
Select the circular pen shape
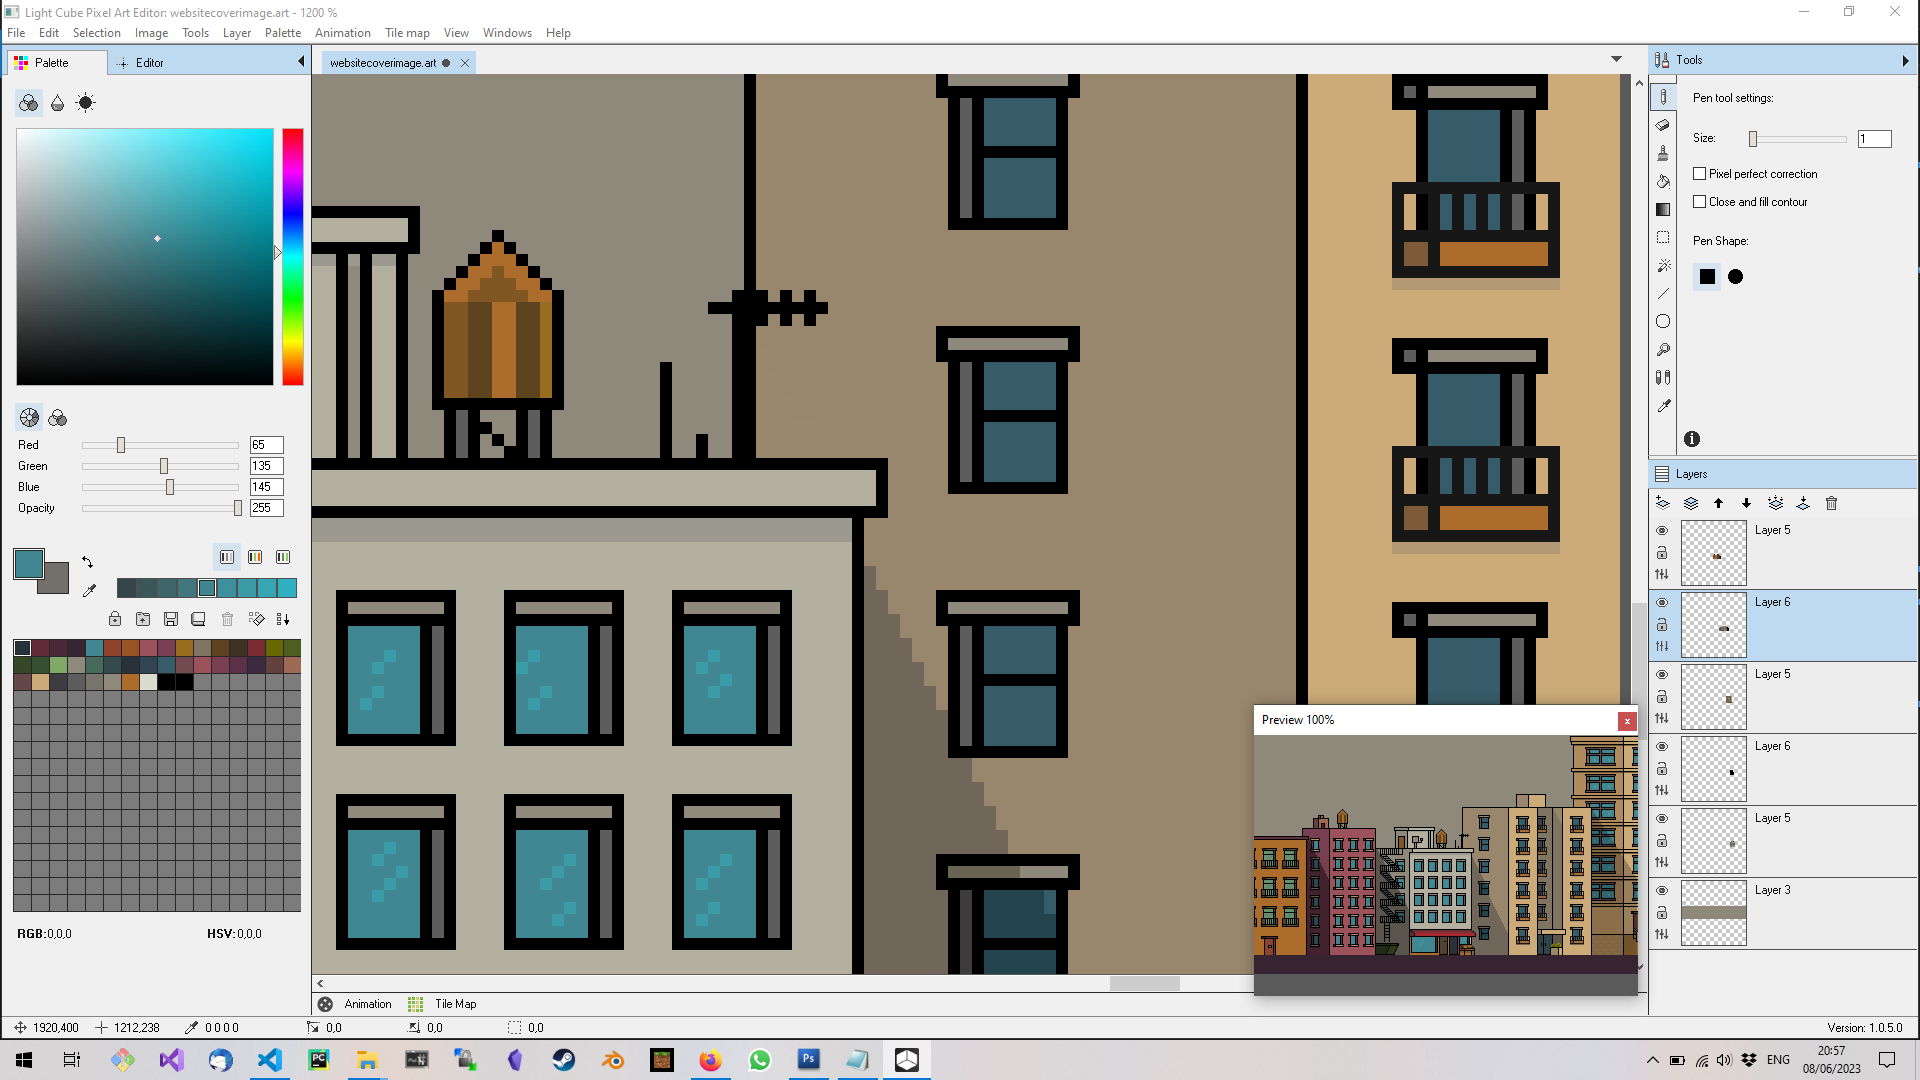(x=1735, y=277)
